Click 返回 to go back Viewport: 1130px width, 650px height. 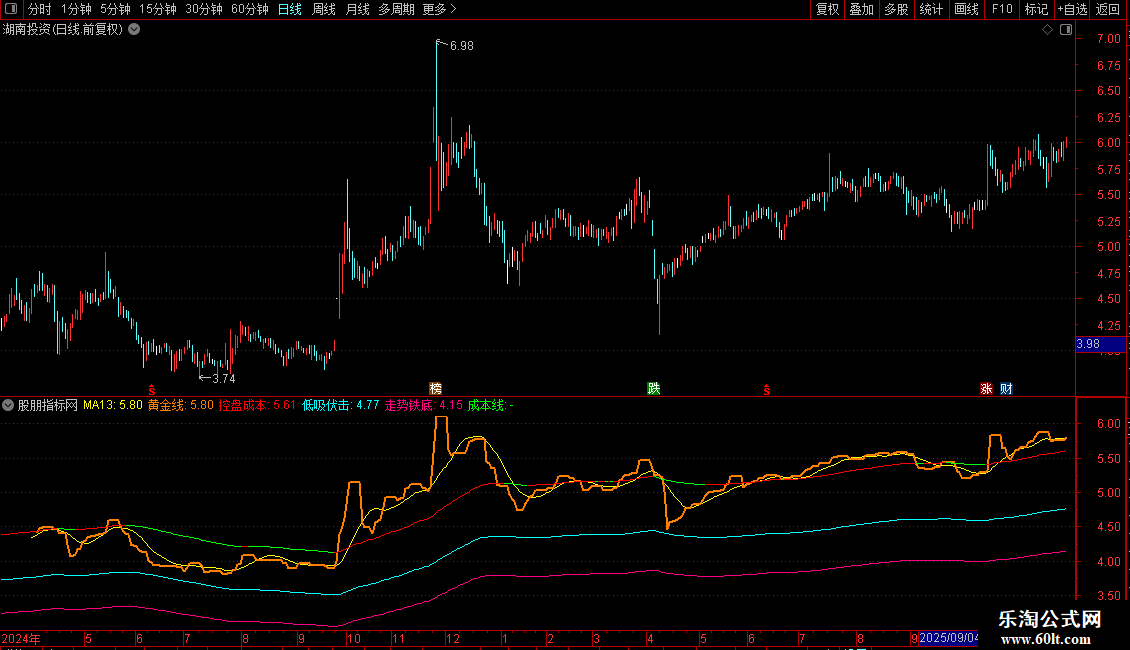1108,9
